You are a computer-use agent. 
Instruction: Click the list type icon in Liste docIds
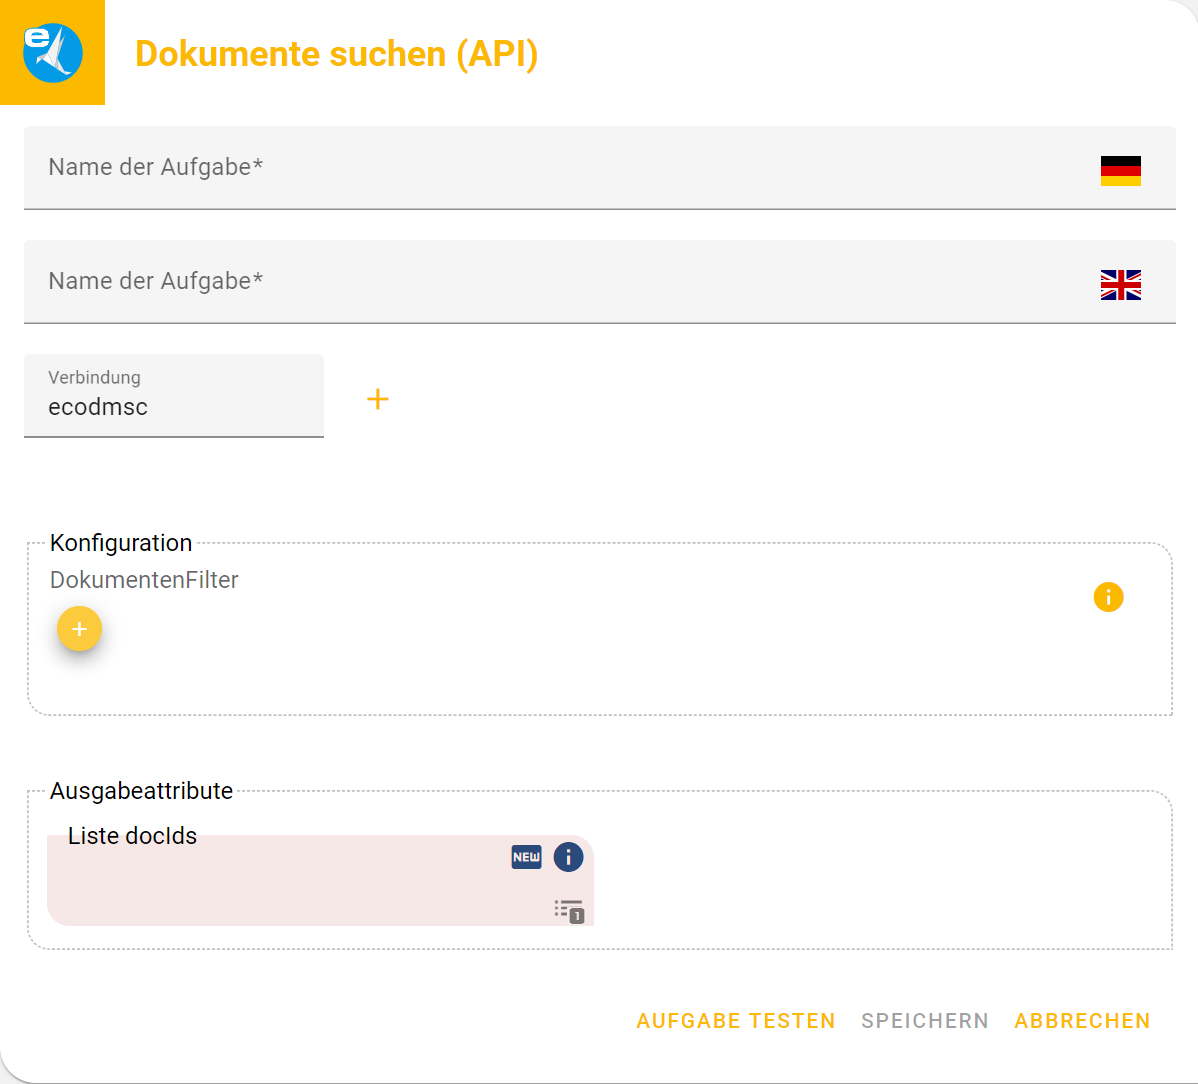[569, 911]
